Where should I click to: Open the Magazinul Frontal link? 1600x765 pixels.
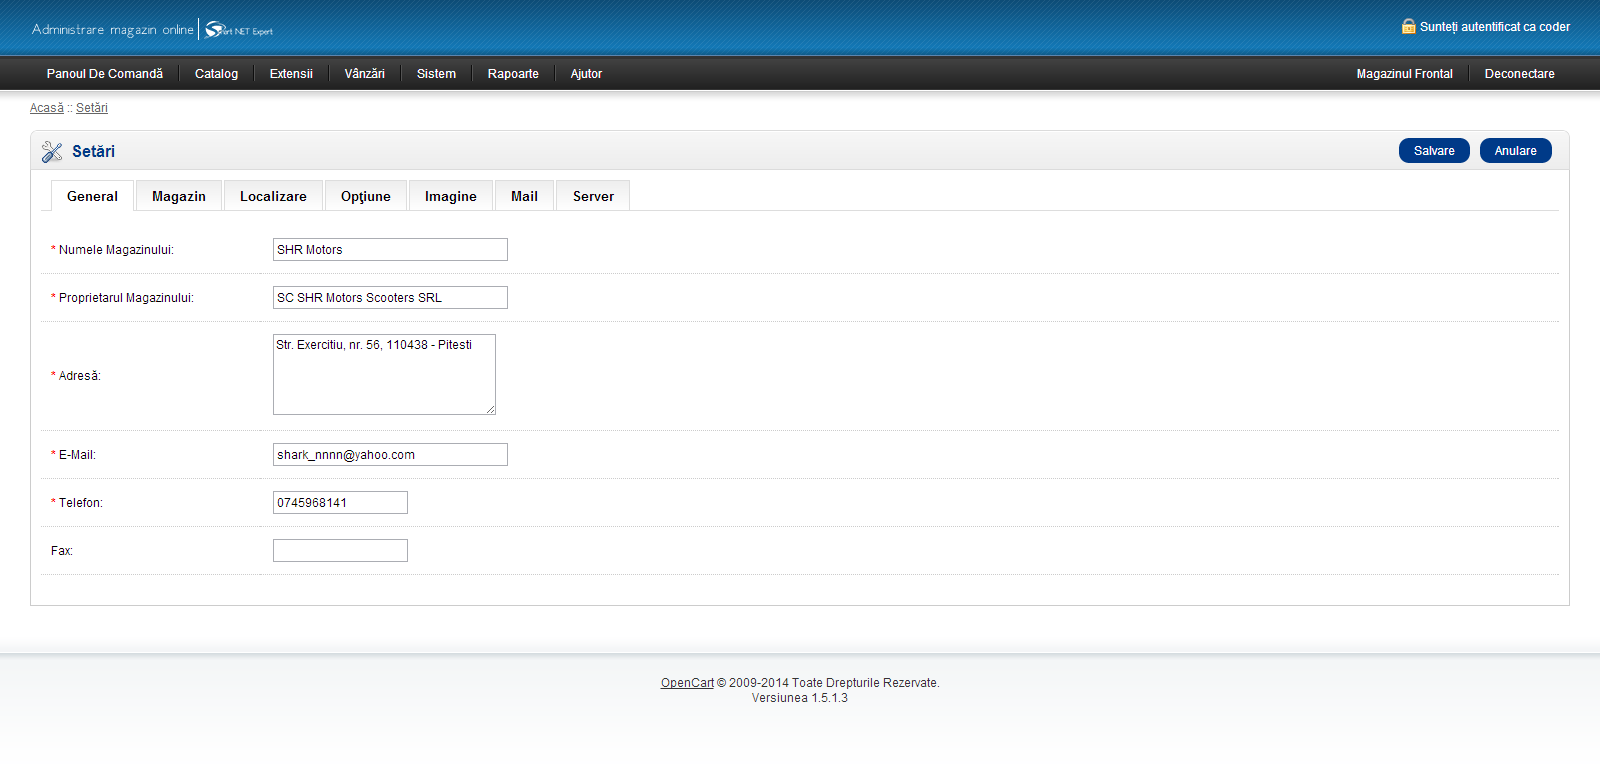coord(1404,74)
